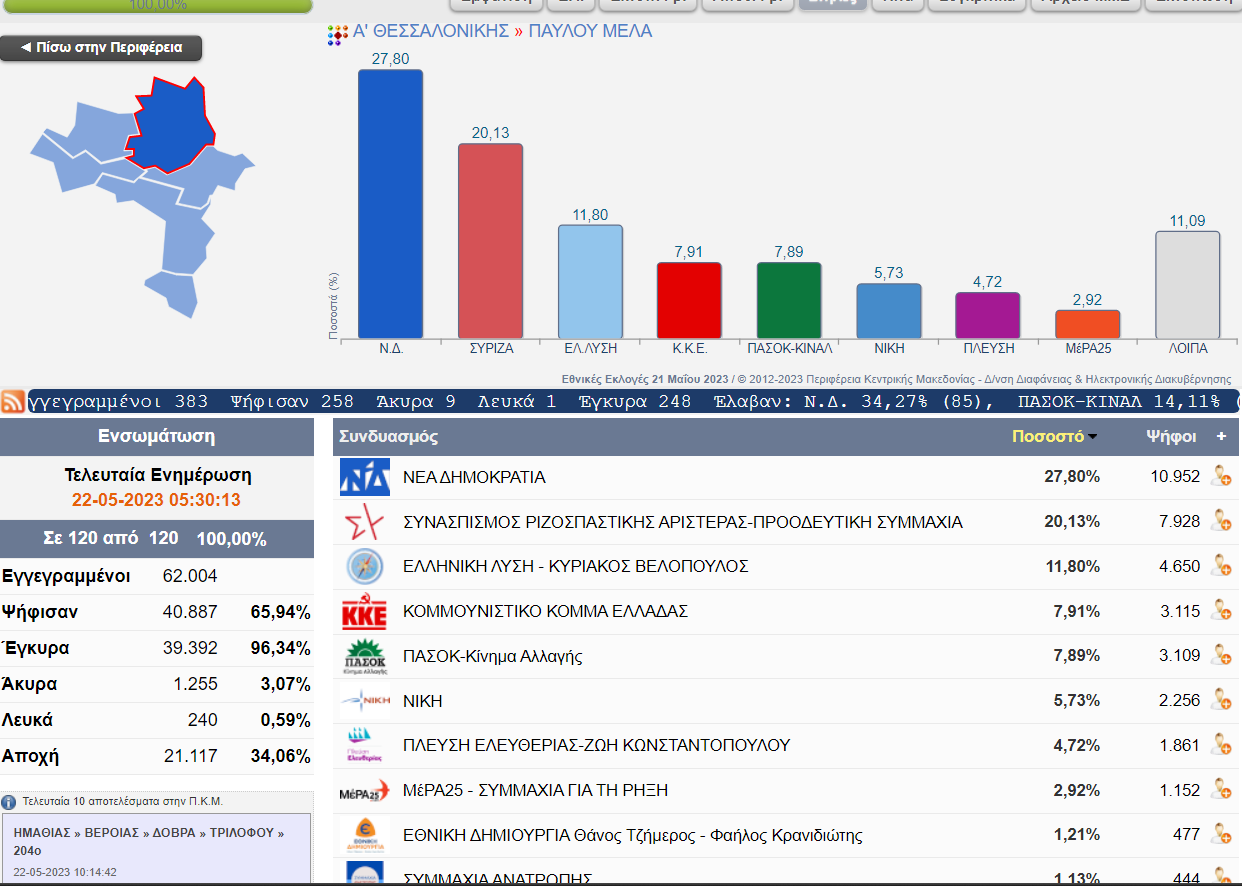Go back with Πίσω στην Περιφέρεια button
Viewport: 1242px width, 886px height.
point(101,48)
